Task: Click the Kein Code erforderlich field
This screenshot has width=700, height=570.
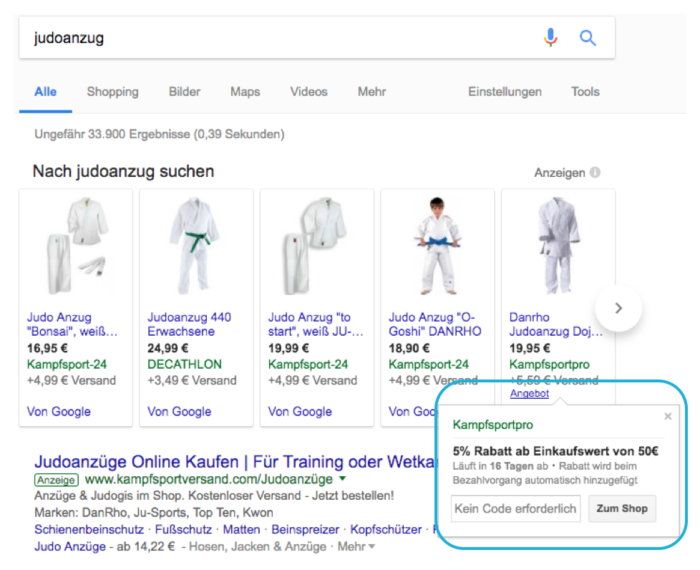Action: 516,508
